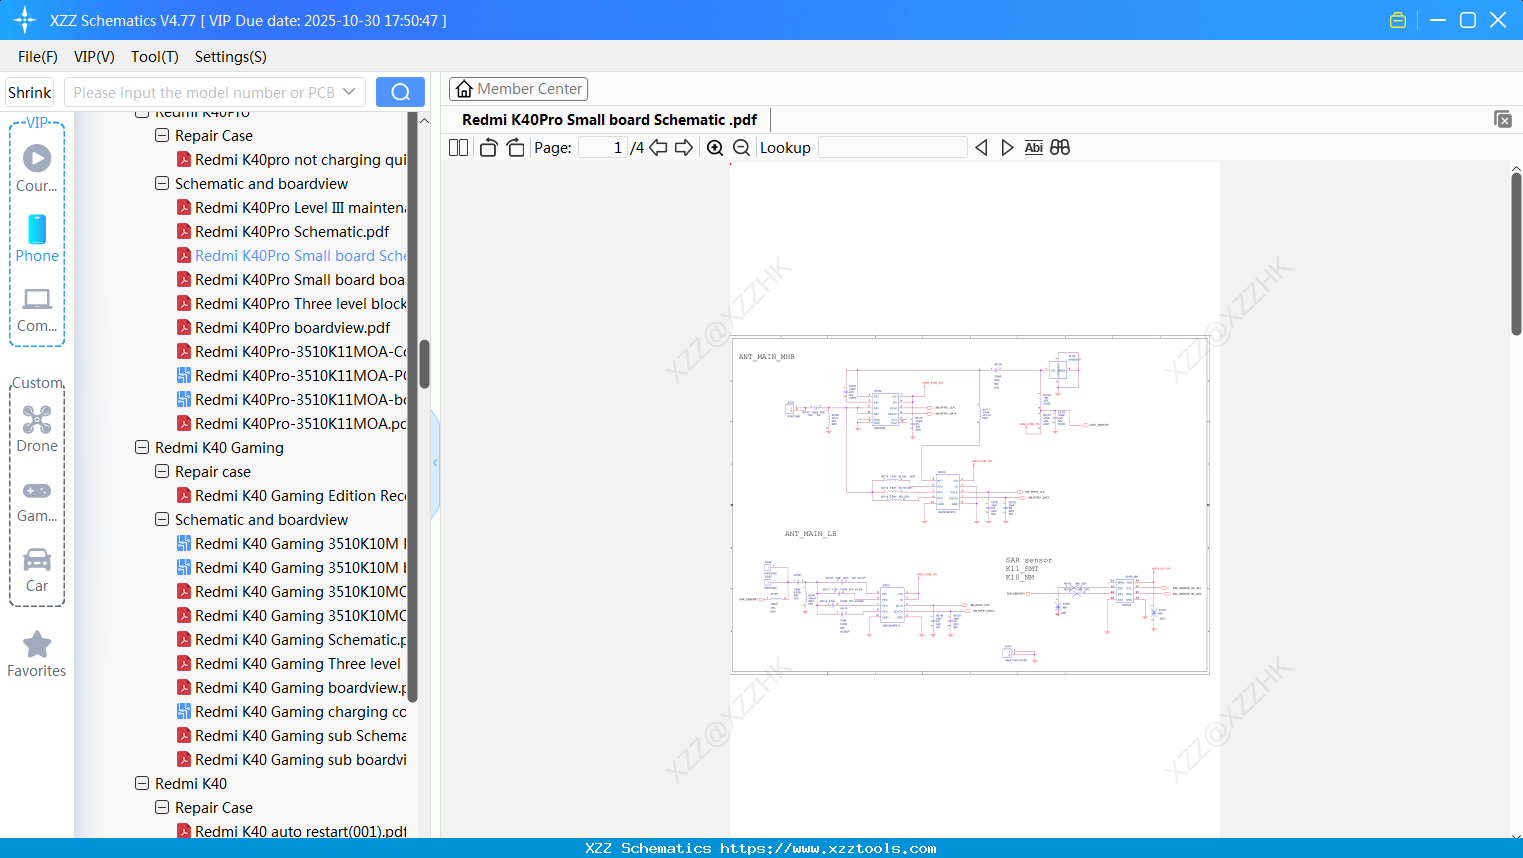Click the tree panel vertical scrollbar thumb
This screenshot has width=1523, height=858.
(424, 364)
